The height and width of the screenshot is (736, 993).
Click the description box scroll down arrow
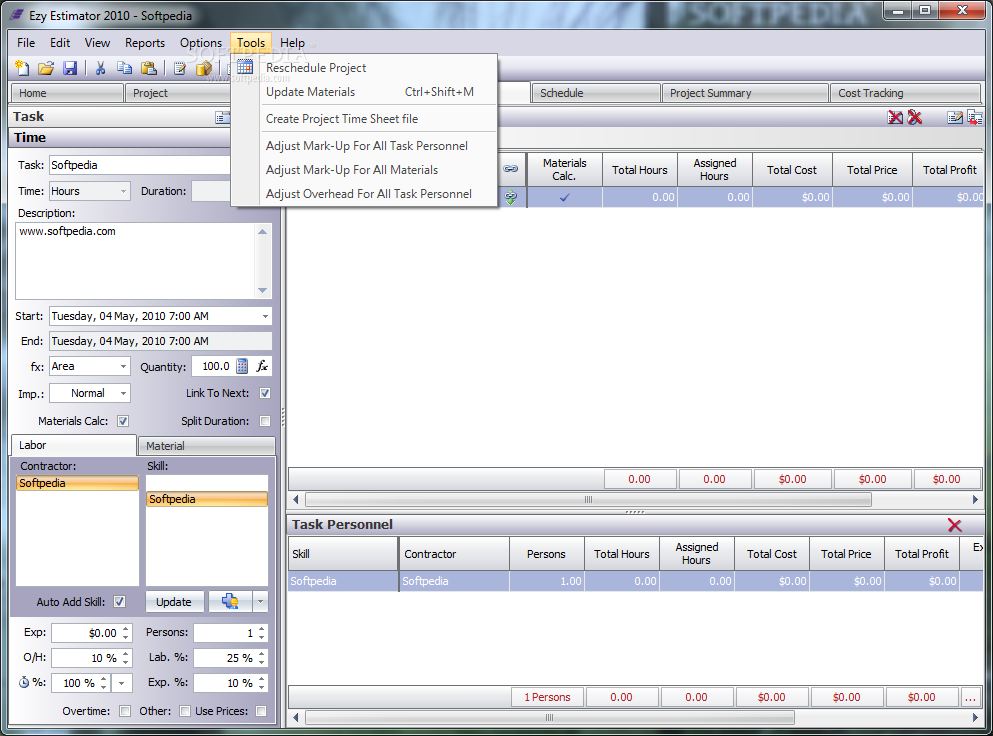[262, 290]
